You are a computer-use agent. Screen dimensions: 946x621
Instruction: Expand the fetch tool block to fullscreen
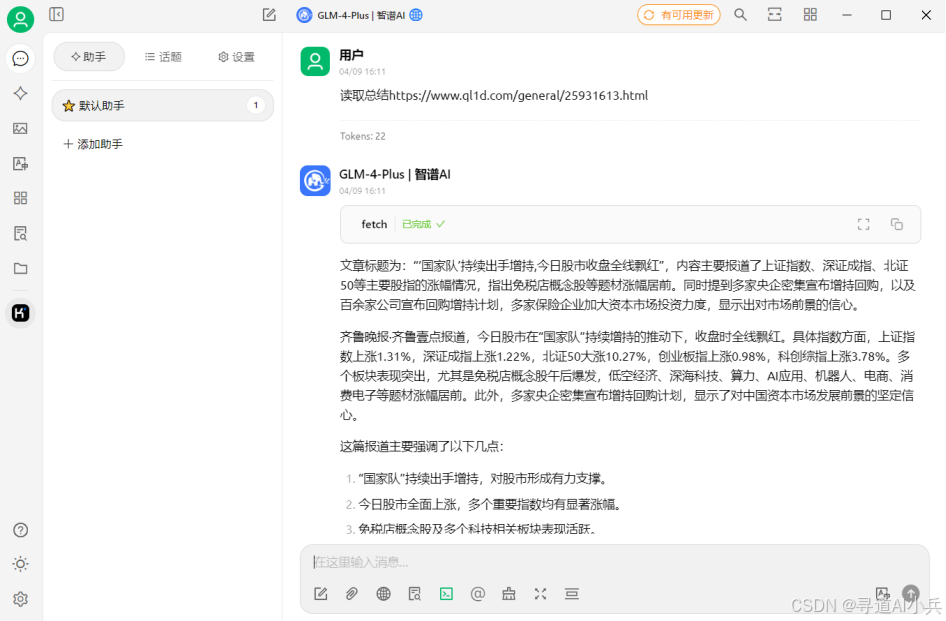pos(863,224)
